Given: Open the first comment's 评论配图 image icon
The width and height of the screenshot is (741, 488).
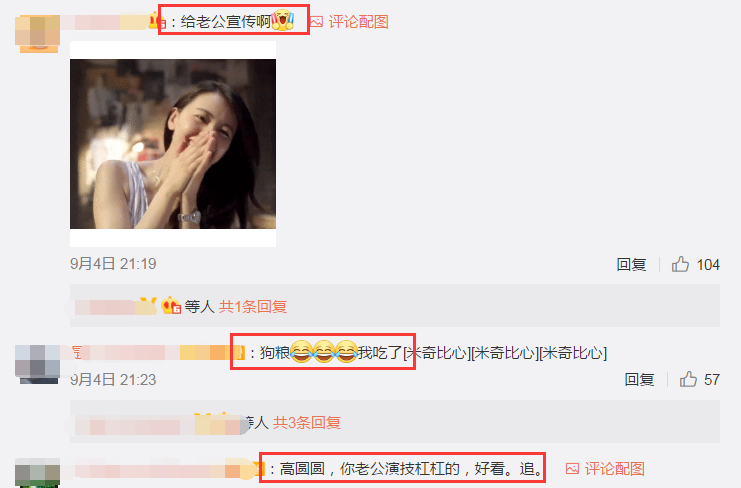Looking at the screenshot, I should 317,22.
